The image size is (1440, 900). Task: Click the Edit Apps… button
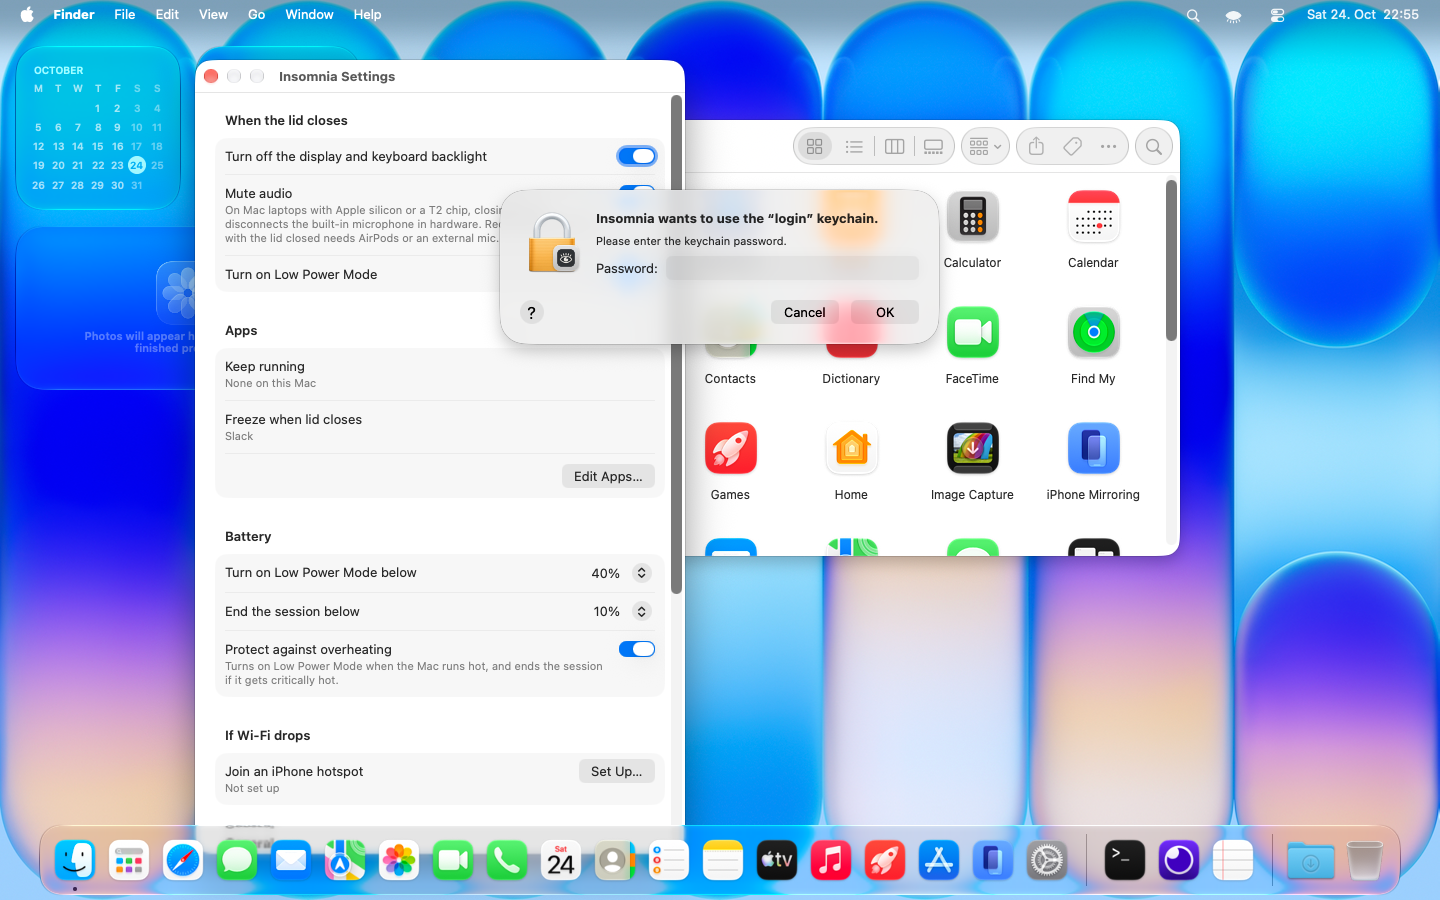[x=608, y=476]
